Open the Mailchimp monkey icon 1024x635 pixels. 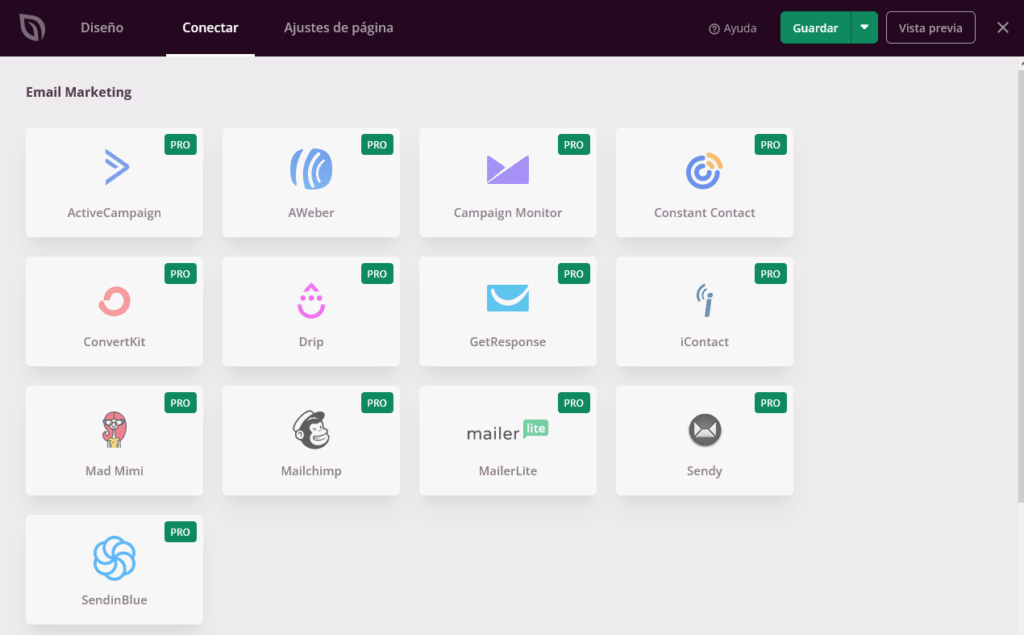click(310, 427)
